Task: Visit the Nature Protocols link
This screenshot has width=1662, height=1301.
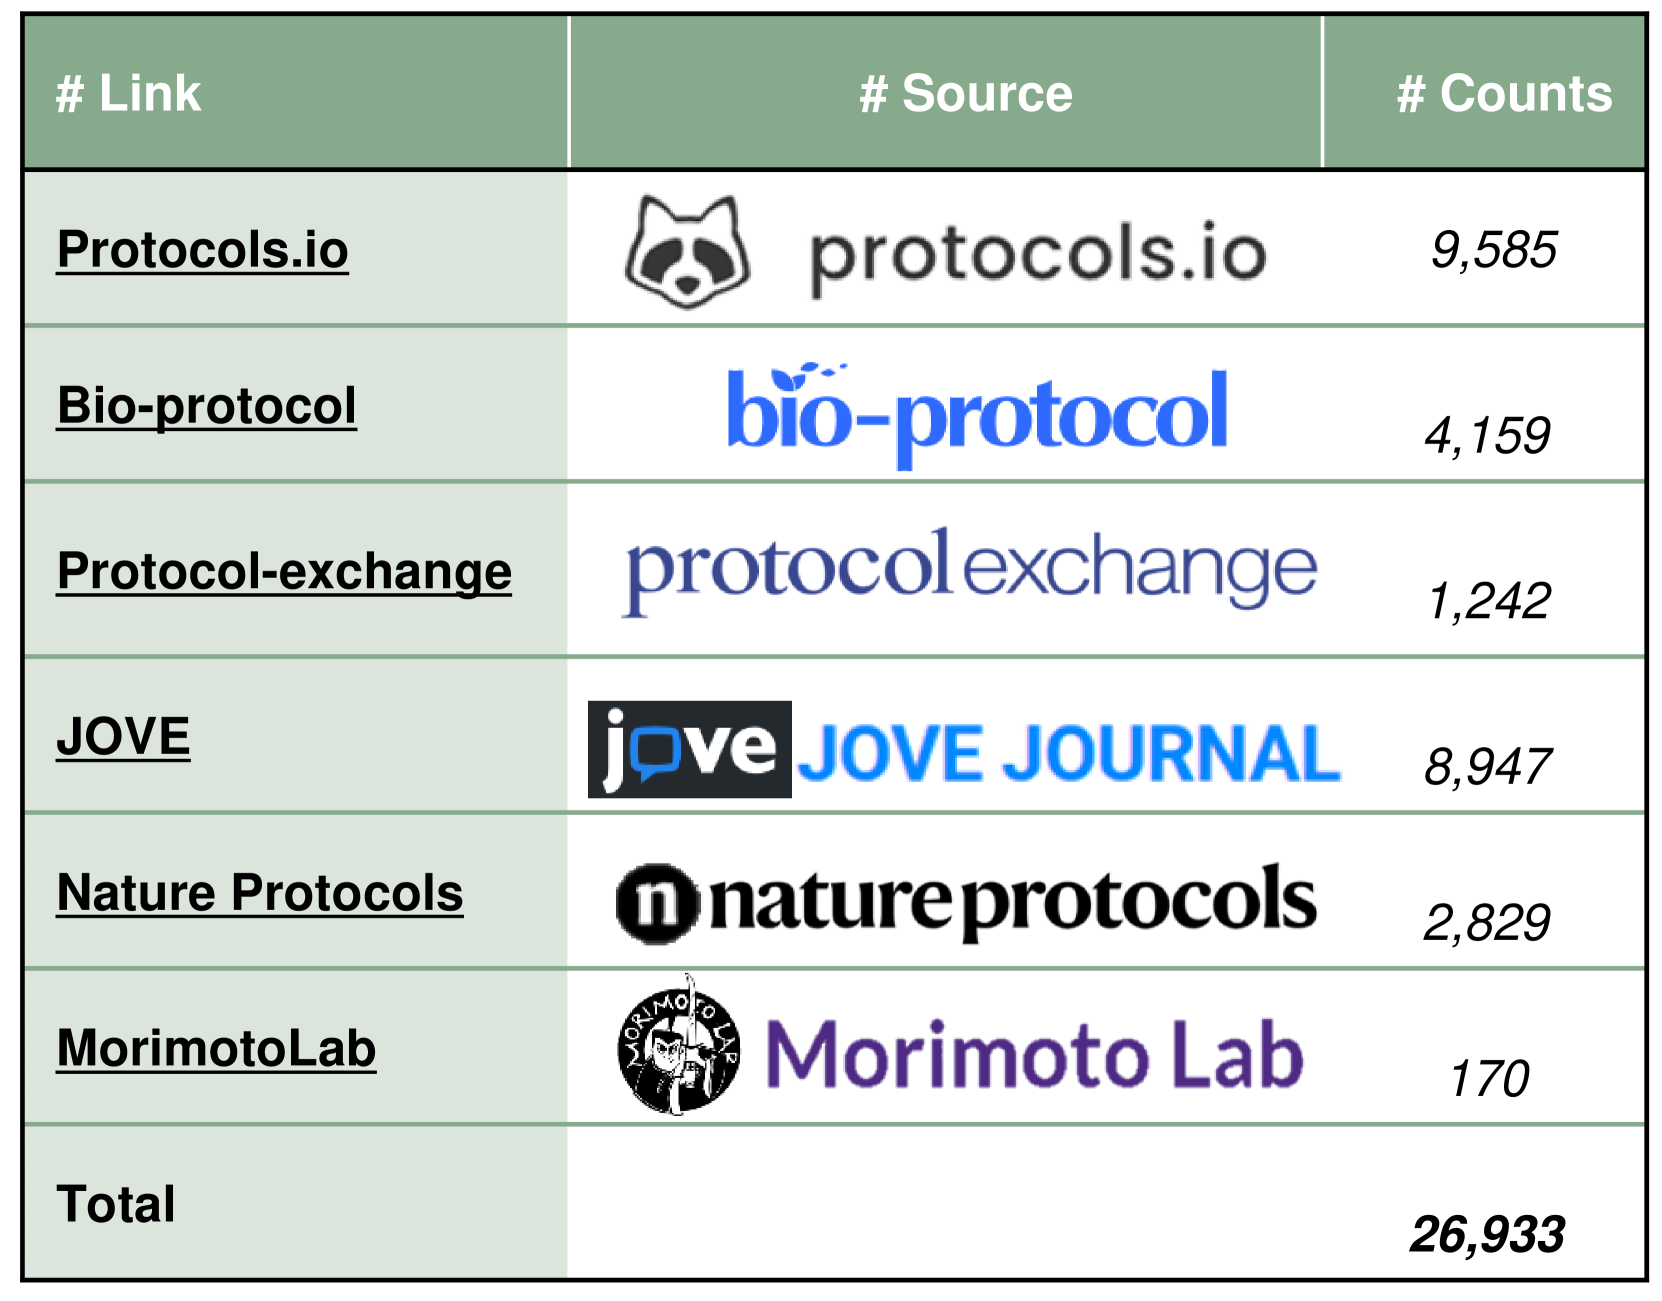Action: pyautogui.click(x=260, y=893)
